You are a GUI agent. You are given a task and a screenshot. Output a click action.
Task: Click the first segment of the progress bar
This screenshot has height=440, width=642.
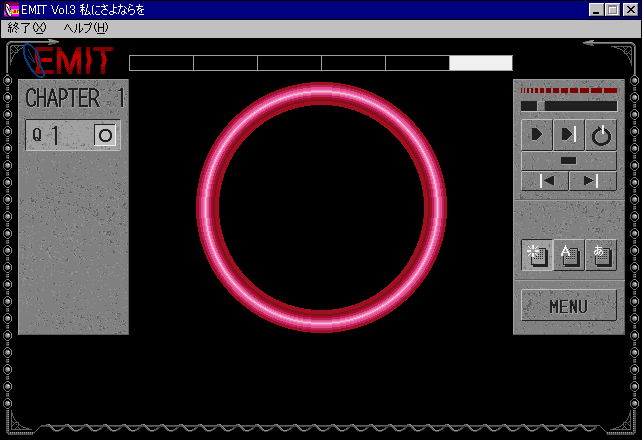(x=161, y=63)
